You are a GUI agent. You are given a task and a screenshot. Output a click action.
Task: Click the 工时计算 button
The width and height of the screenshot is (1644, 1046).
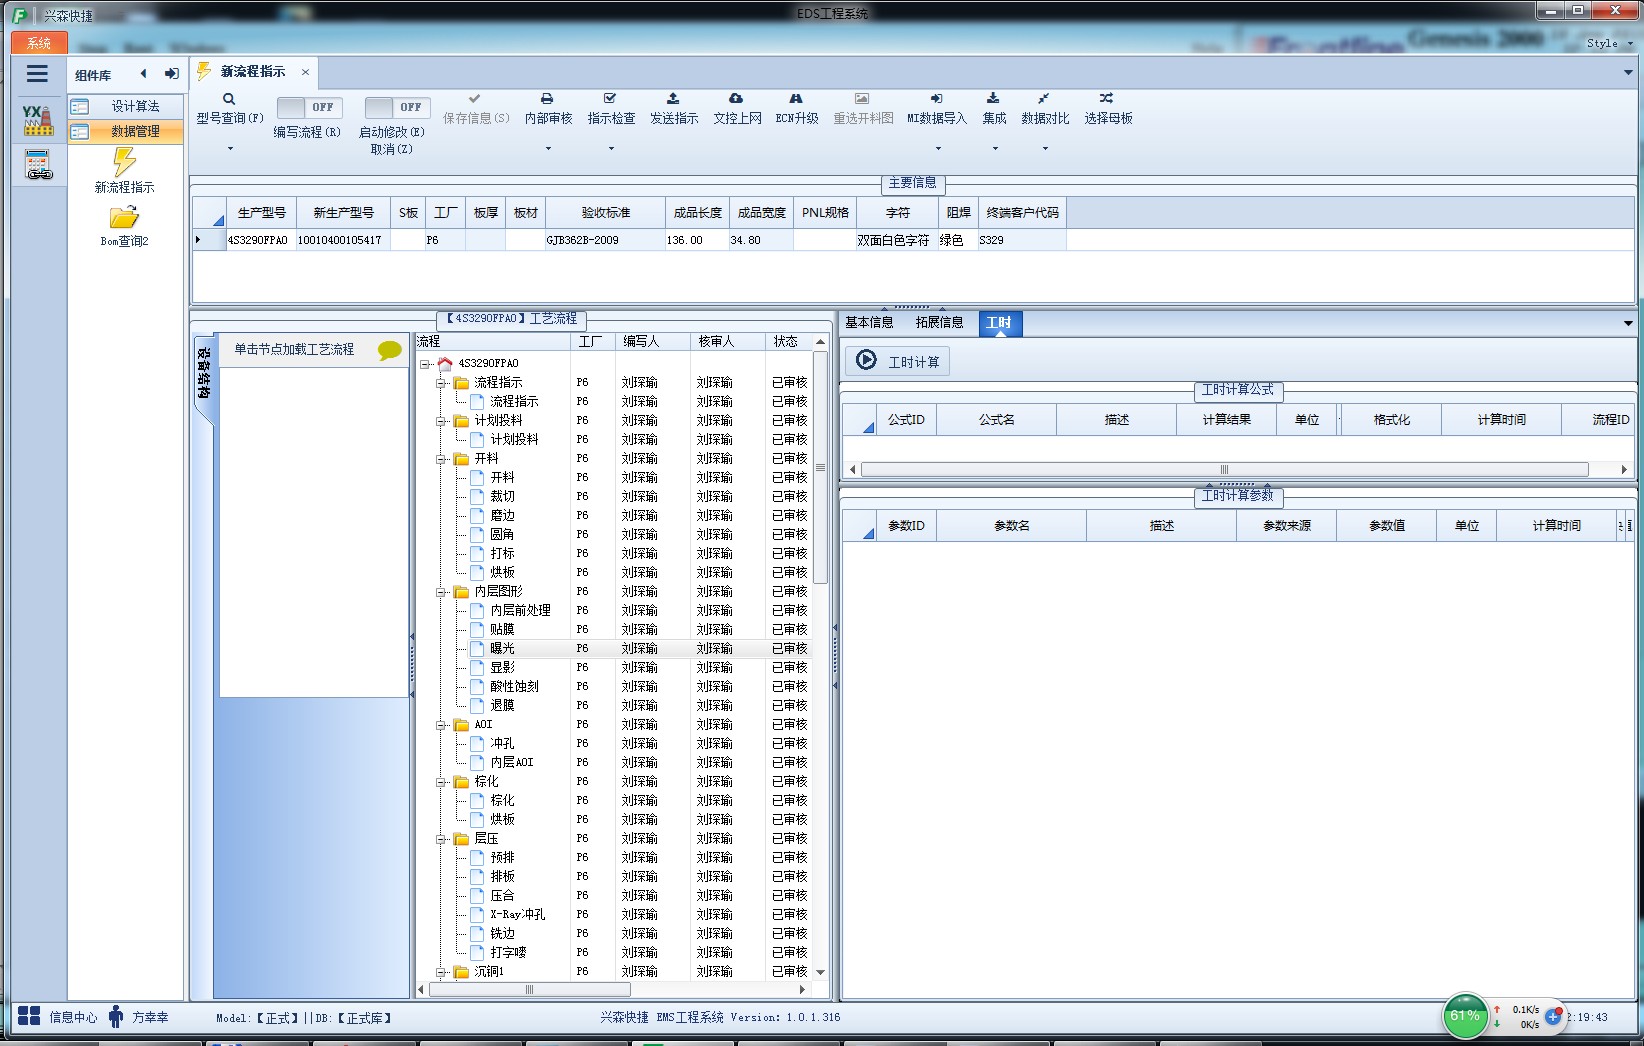(897, 361)
